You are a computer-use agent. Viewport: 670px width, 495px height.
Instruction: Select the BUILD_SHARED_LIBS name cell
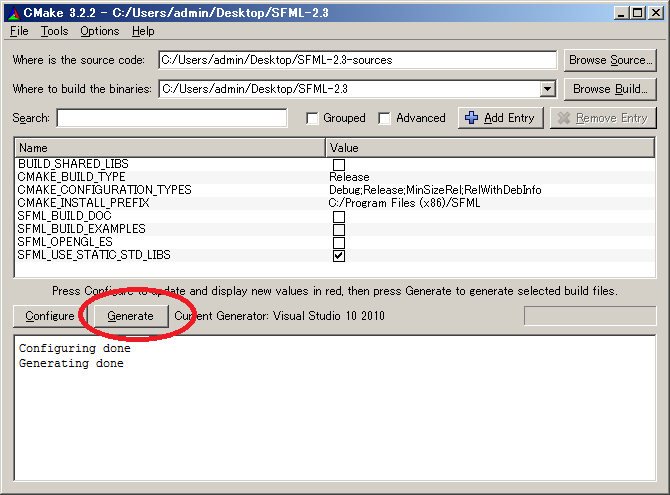[73, 164]
